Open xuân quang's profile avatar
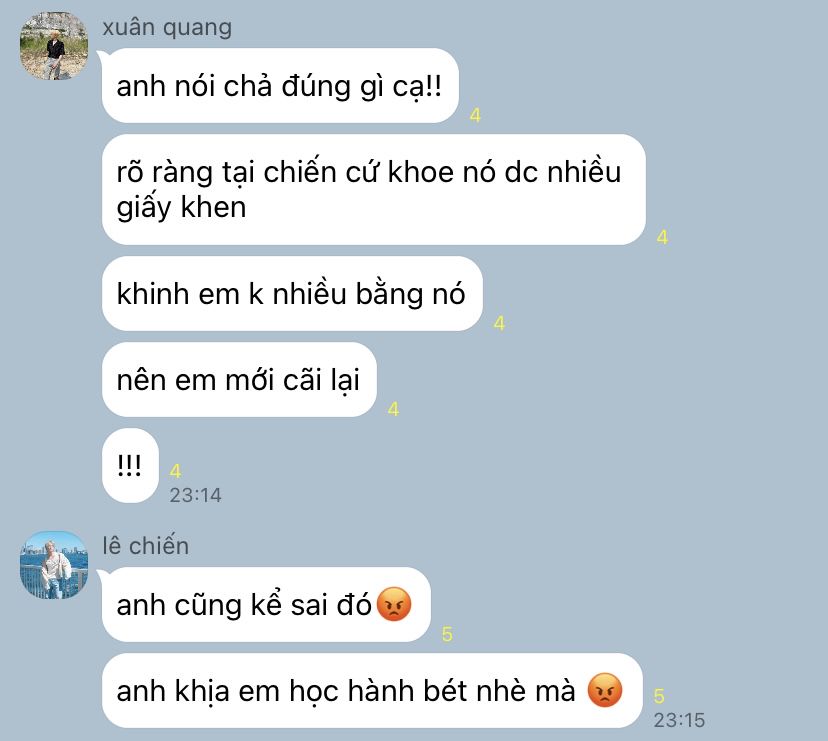This screenshot has height=741, width=828. point(54,46)
